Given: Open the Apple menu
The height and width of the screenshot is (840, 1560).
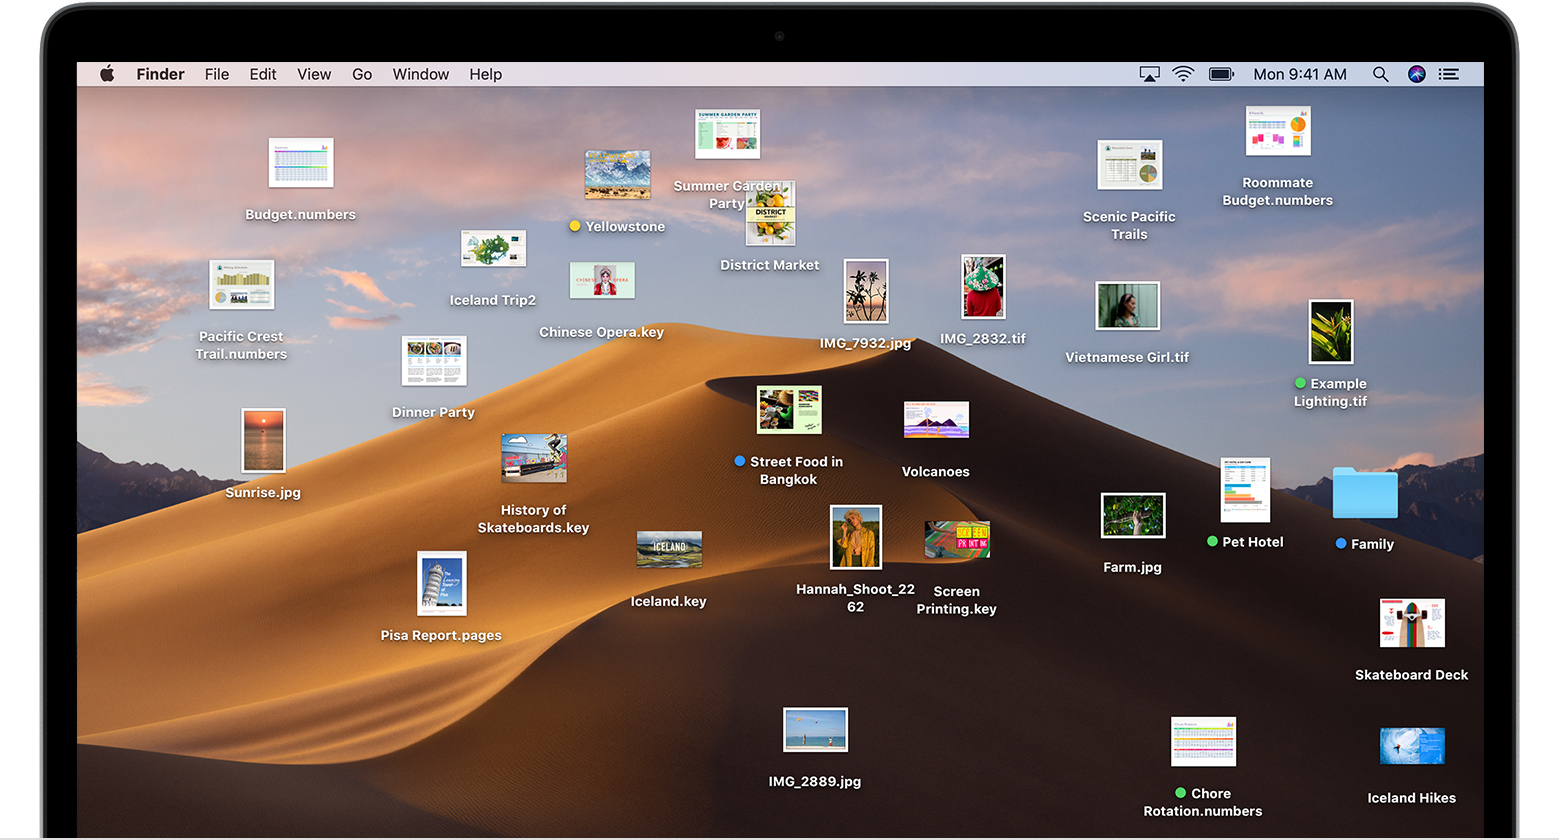Looking at the screenshot, I should pos(107,74).
